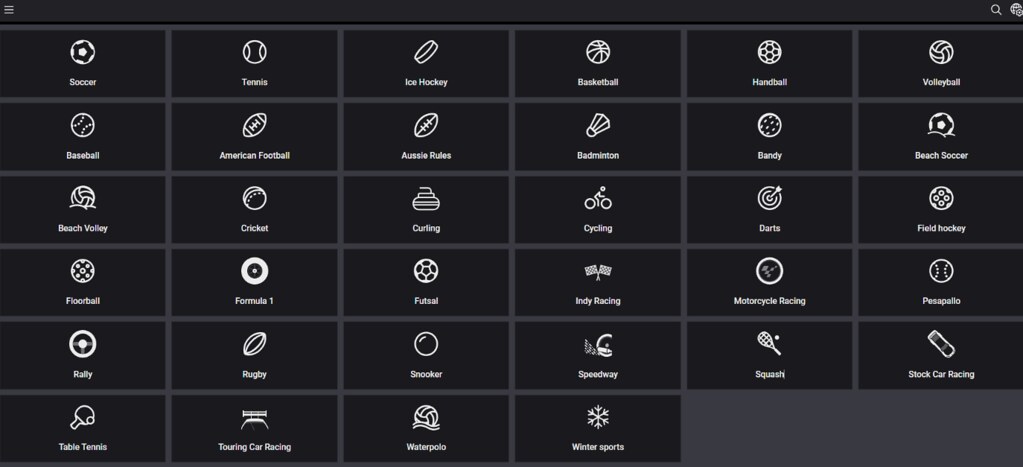The height and width of the screenshot is (467, 1023).
Task: Click the "Field hockey" label
Action: click(941, 228)
